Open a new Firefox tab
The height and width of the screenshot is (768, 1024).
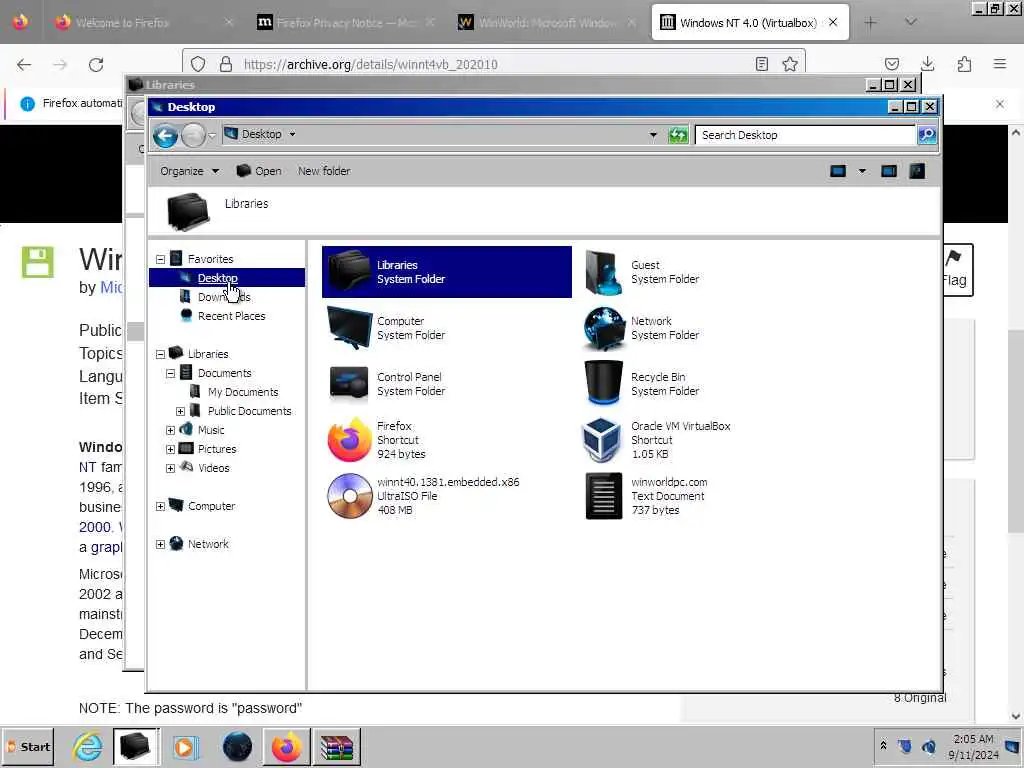pos(870,23)
